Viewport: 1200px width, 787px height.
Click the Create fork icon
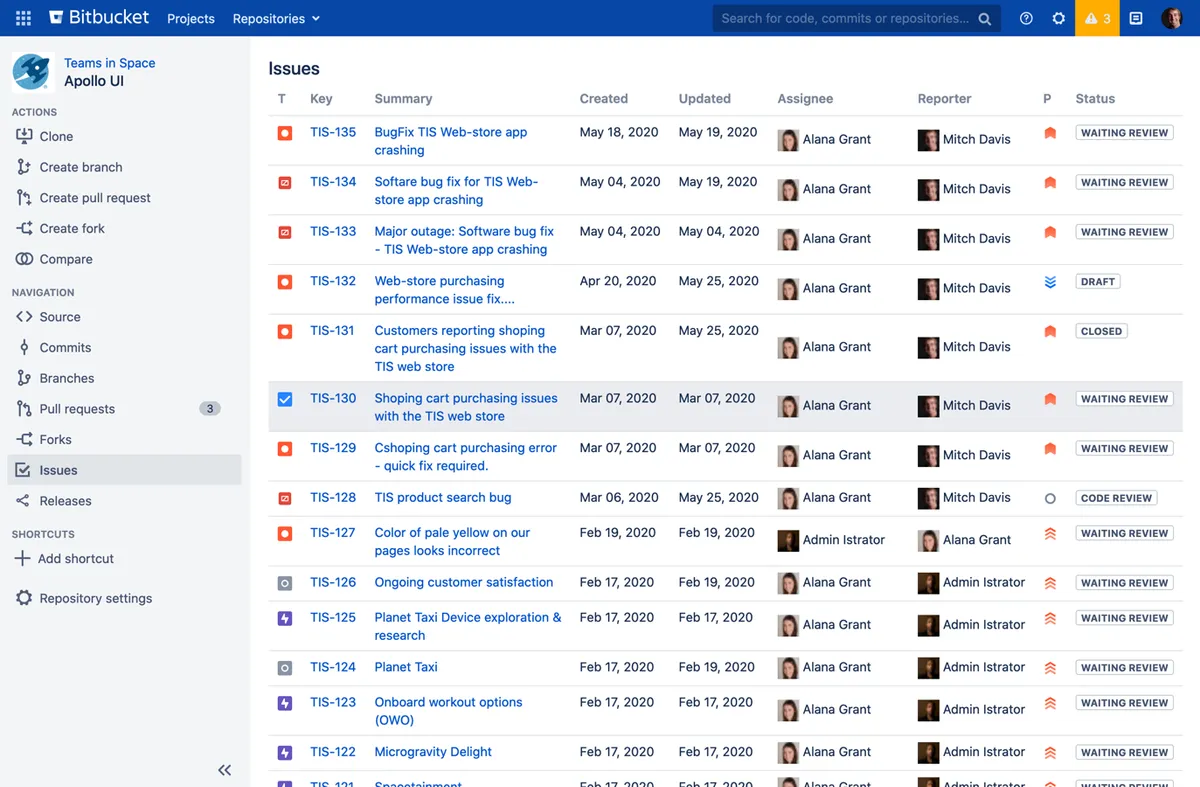pos(24,228)
